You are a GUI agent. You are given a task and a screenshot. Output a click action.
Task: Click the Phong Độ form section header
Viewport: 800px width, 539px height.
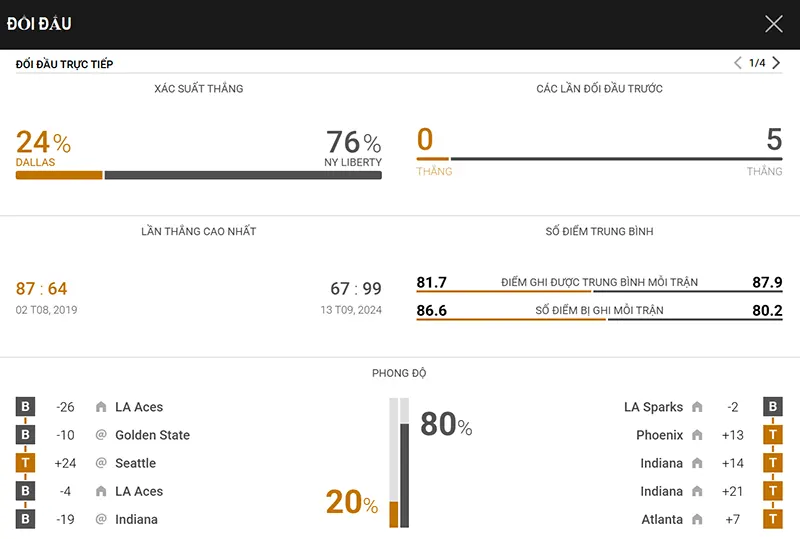click(x=399, y=373)
